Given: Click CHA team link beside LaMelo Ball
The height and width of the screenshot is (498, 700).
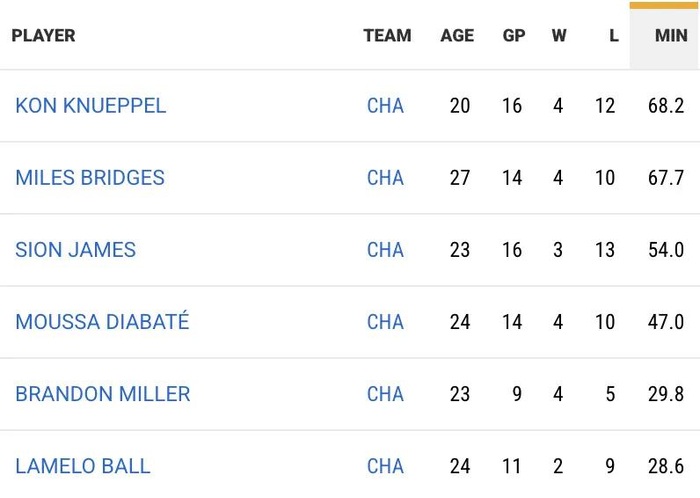Looking at the screenshot, I should coord(385,466).
